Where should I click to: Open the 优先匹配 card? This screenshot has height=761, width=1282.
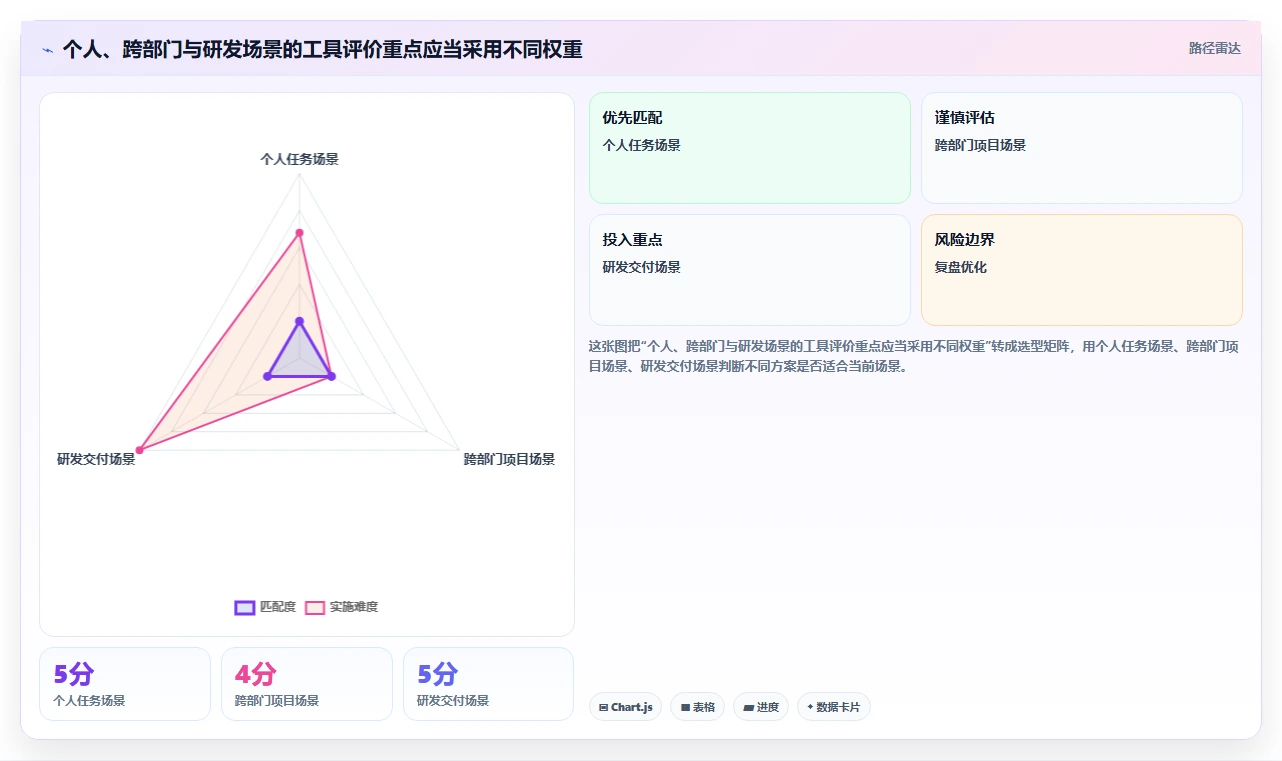point(750,148)
